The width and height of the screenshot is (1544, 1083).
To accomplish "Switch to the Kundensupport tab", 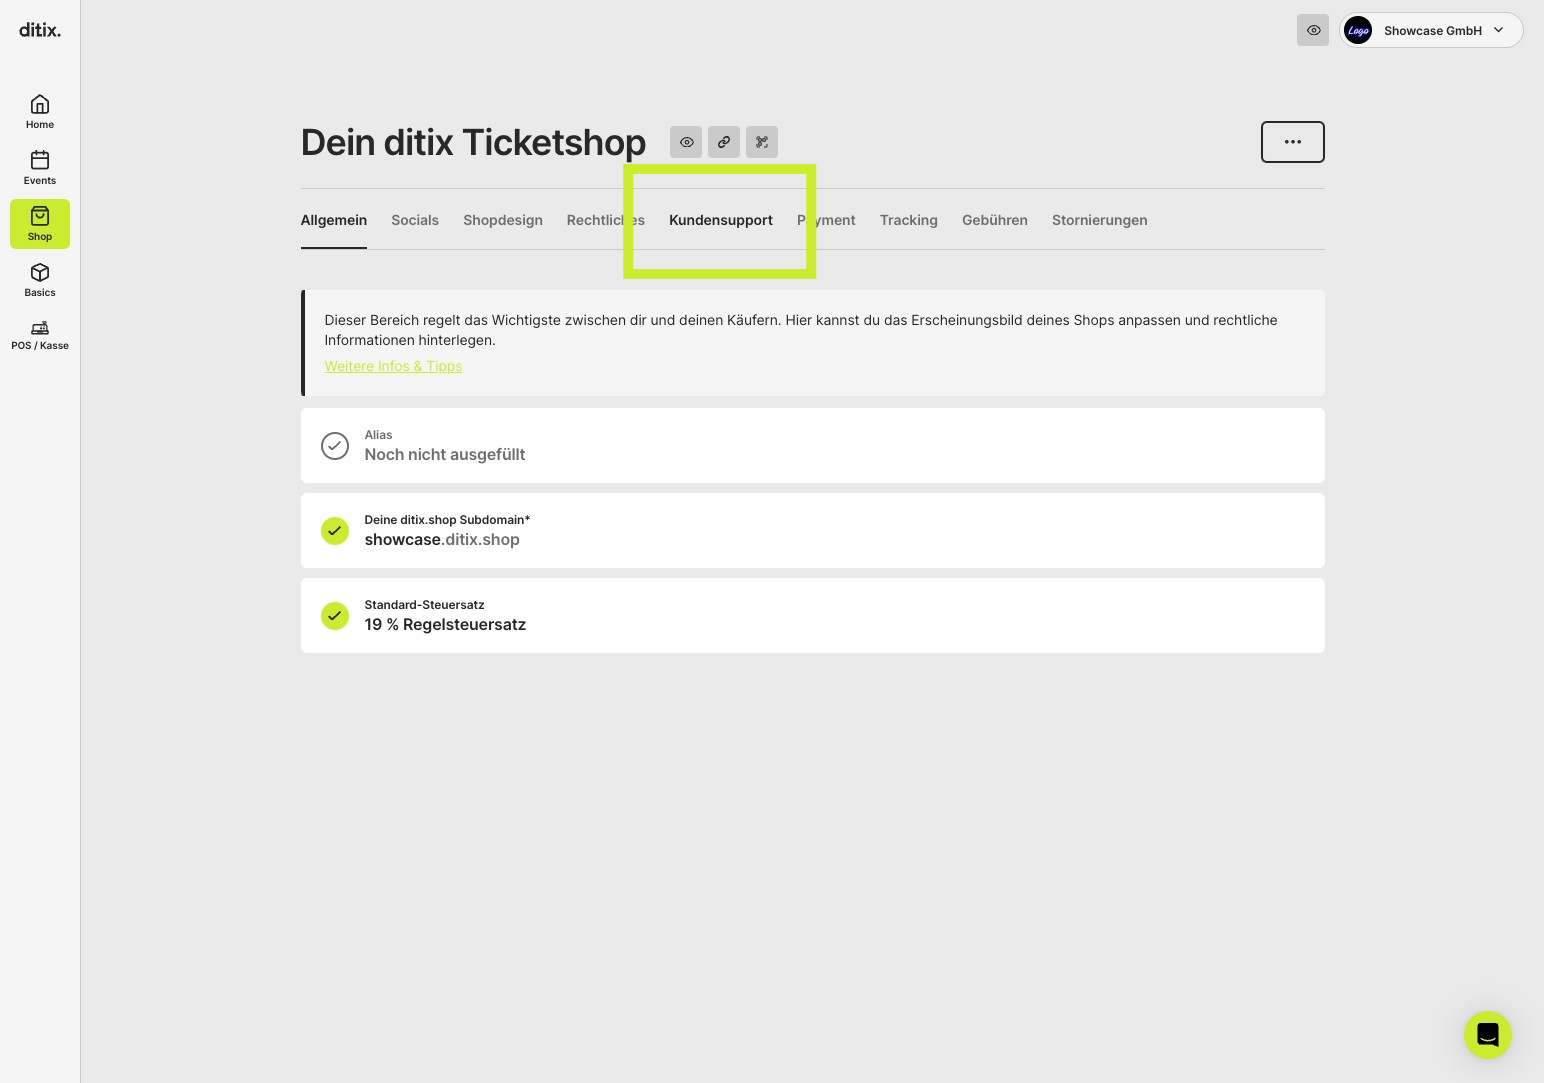I will pyautogui.click(x=721, y=220).
